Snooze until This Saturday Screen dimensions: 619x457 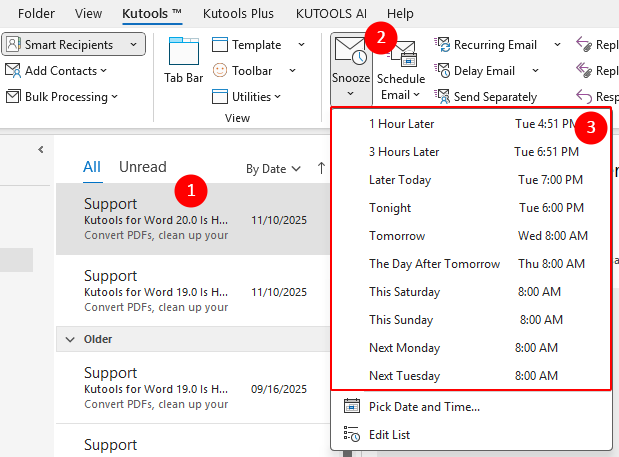(x=471, y=292)
